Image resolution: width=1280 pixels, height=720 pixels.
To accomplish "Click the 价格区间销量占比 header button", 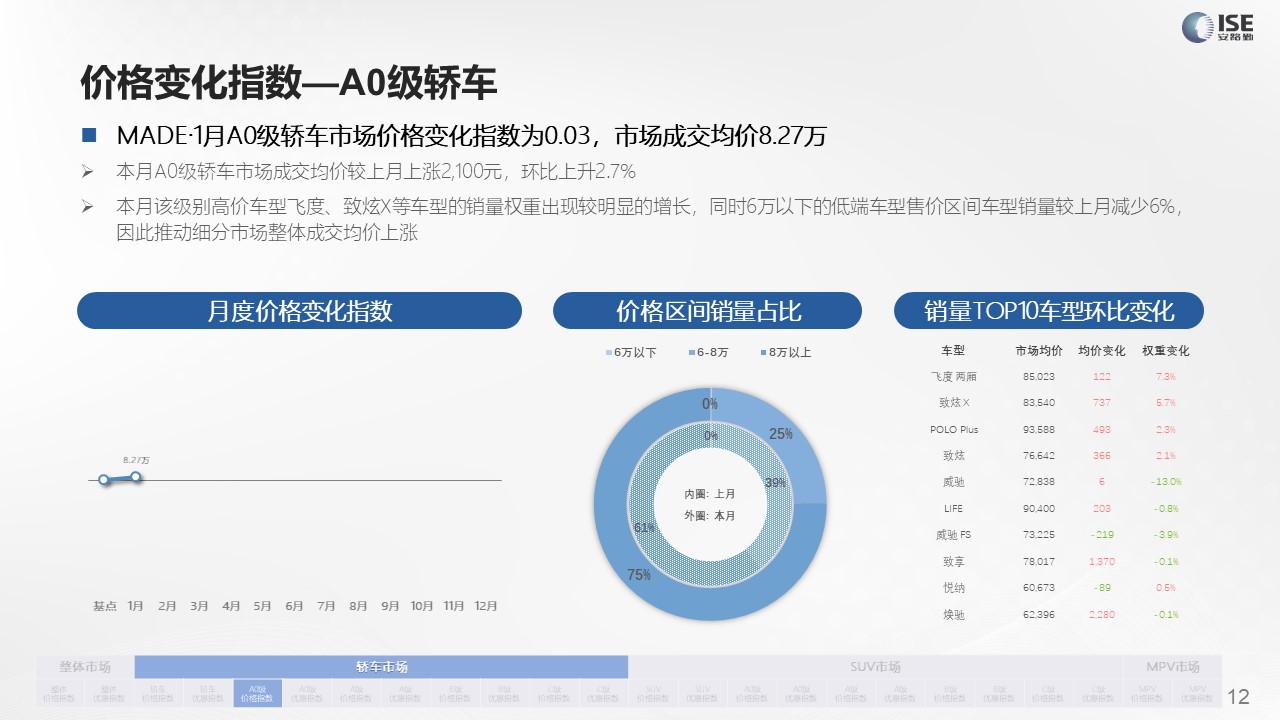I will pyautogui.click(x=707, y=311).
